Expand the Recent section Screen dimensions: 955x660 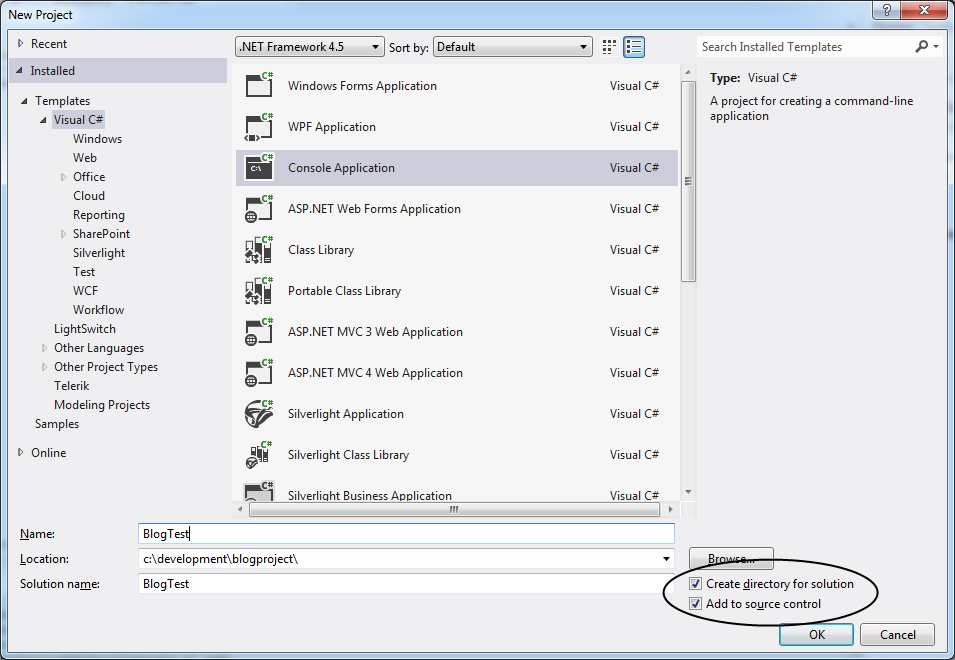(x=21, y=43)
